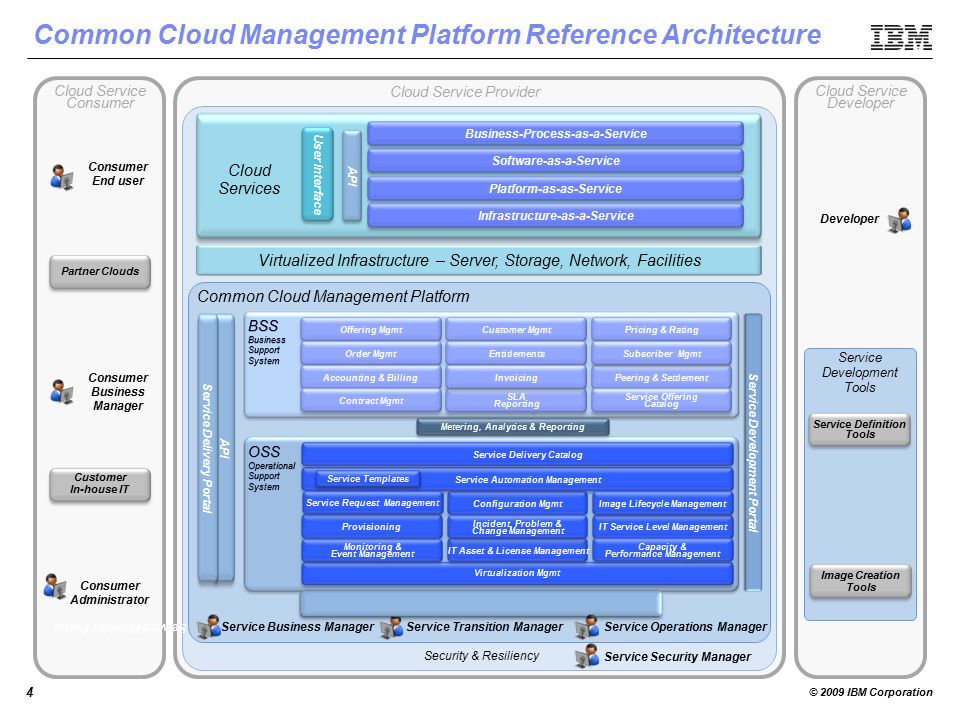The width and height of the screenshot is (960, 720).
Task: Click the slide title heading
Action: click(x=427, y=34)
